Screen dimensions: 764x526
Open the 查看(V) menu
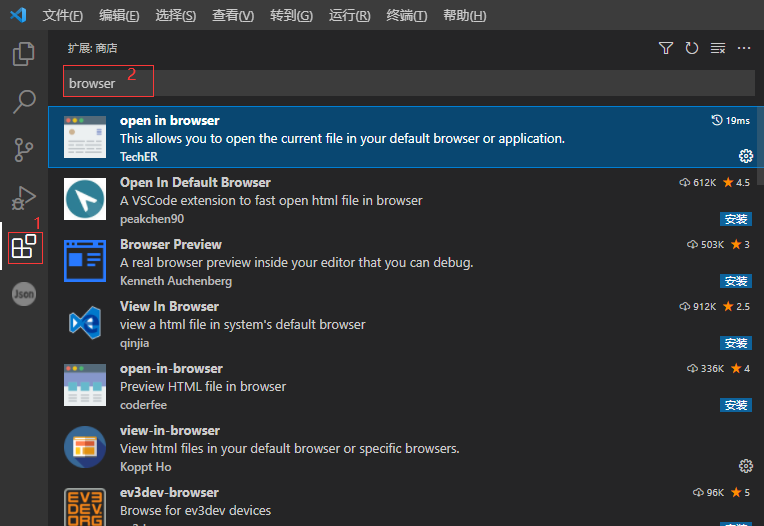(x=233, y=16)
